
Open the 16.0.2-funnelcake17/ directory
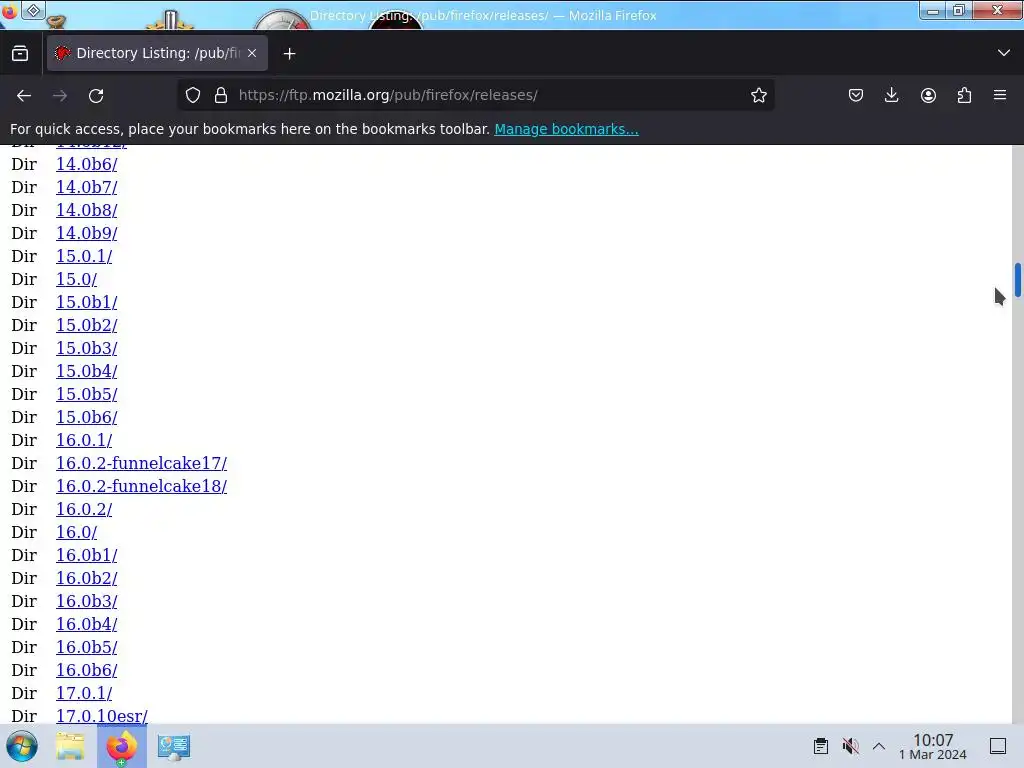click(141, 463)
